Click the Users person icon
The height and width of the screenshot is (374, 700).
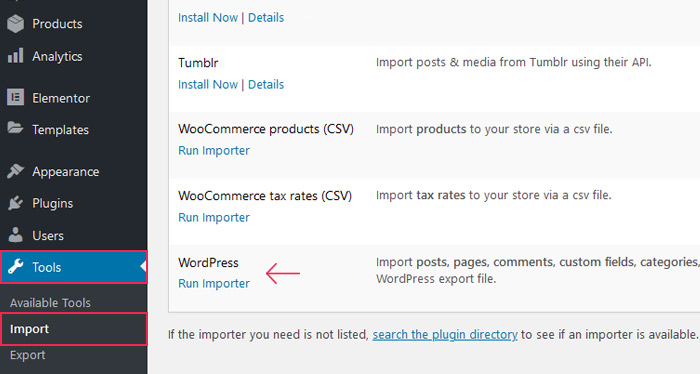[15, 235]
